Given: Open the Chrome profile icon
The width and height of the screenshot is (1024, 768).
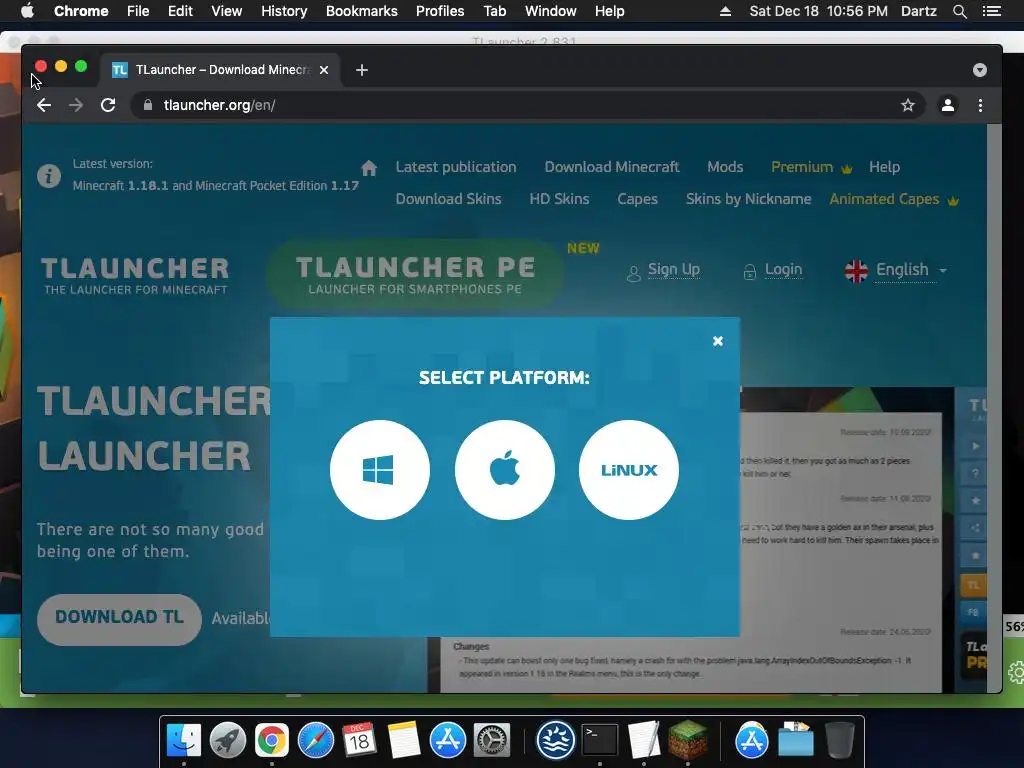Looking at the screenshot, I should 948,105.
